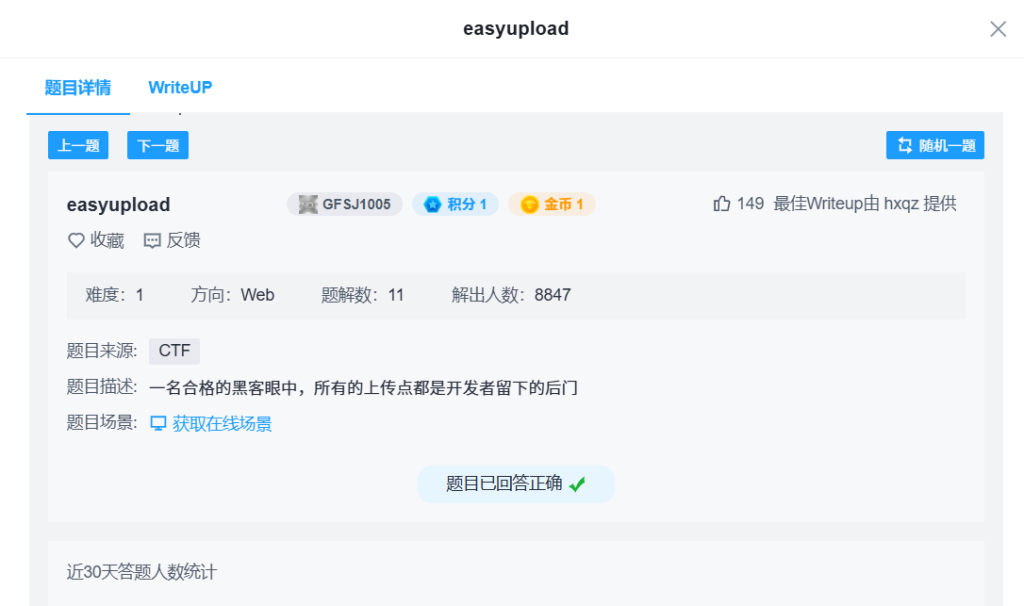Select the CTF source tag
The image size is (1024, 606).
(x=174, y=351)
